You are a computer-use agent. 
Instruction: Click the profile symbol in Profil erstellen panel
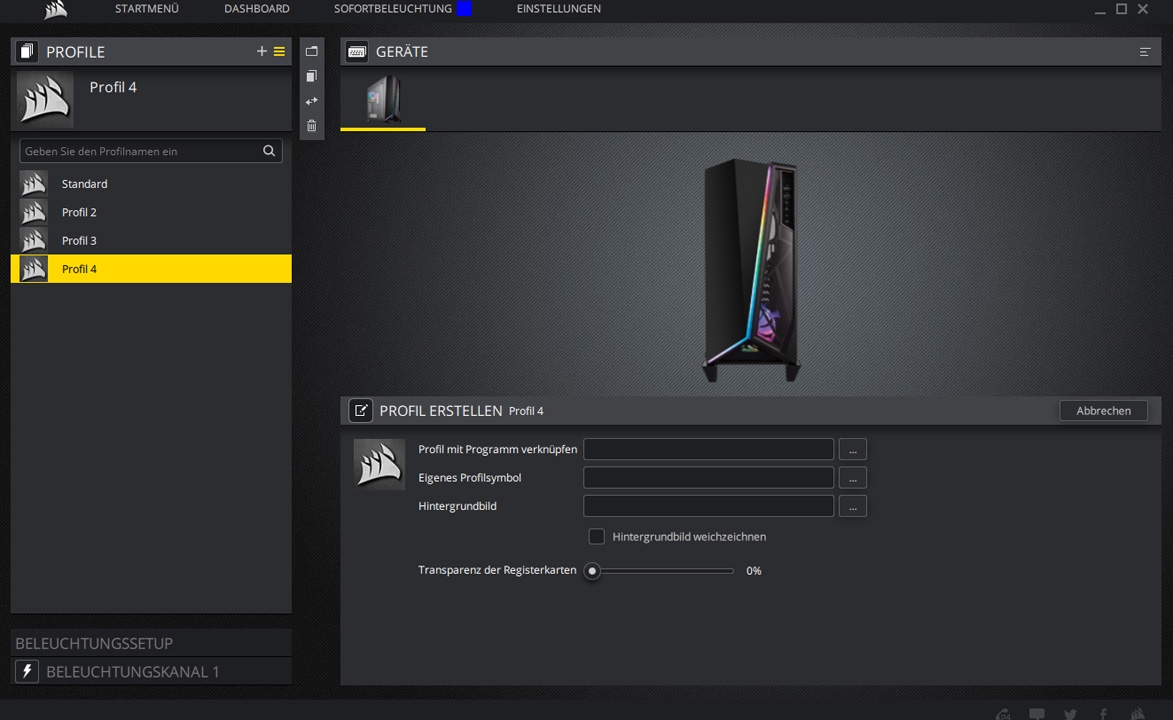point(379,464)
